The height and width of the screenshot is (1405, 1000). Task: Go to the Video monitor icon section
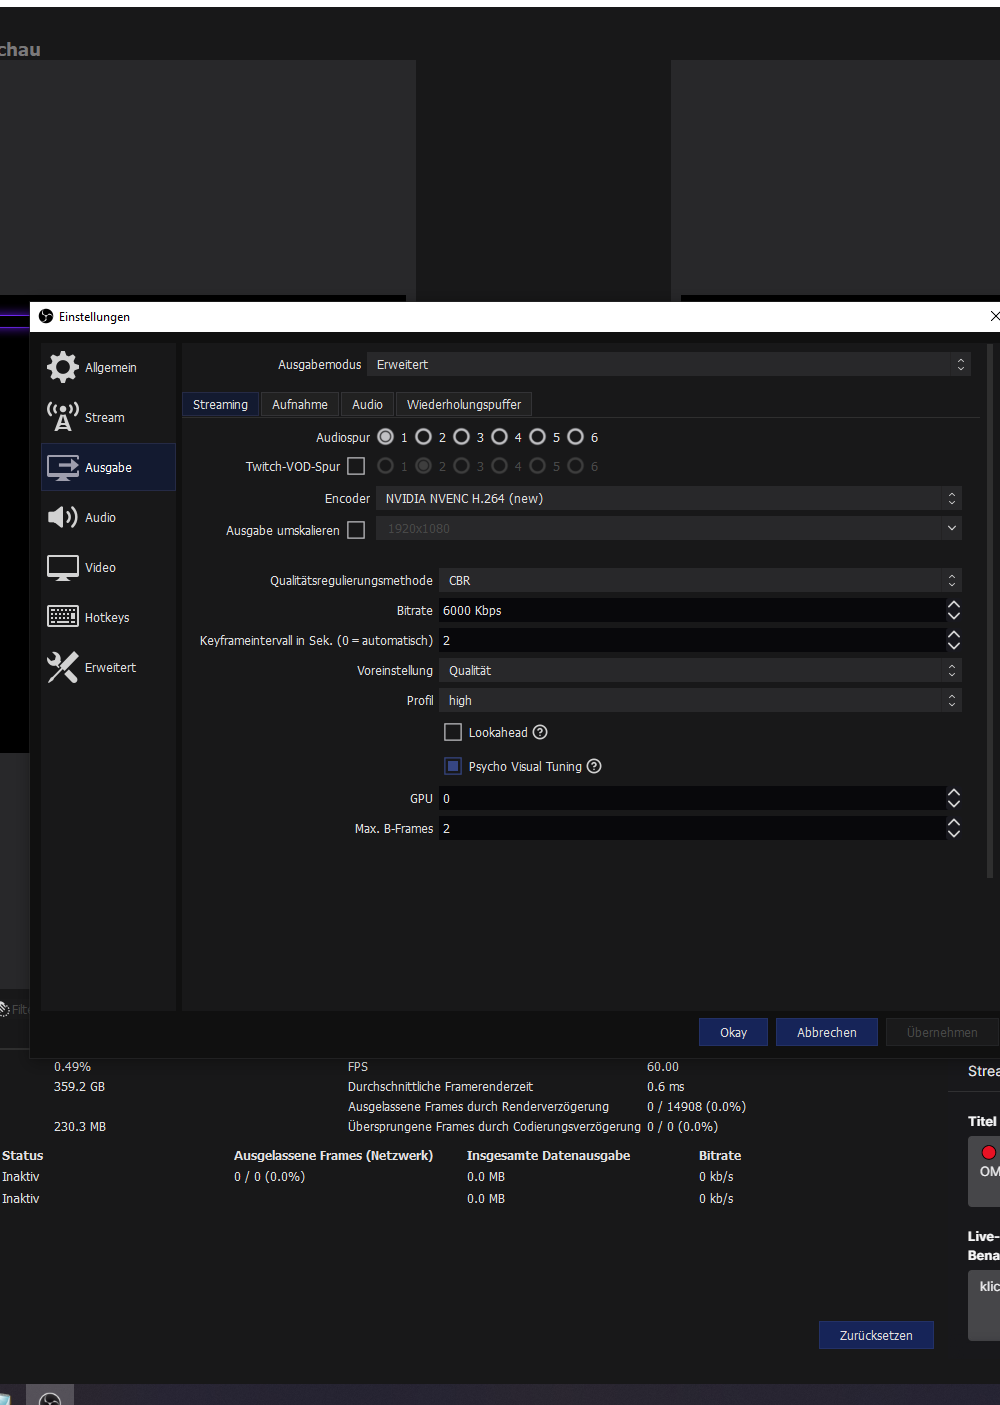click(x=63, y=567)
